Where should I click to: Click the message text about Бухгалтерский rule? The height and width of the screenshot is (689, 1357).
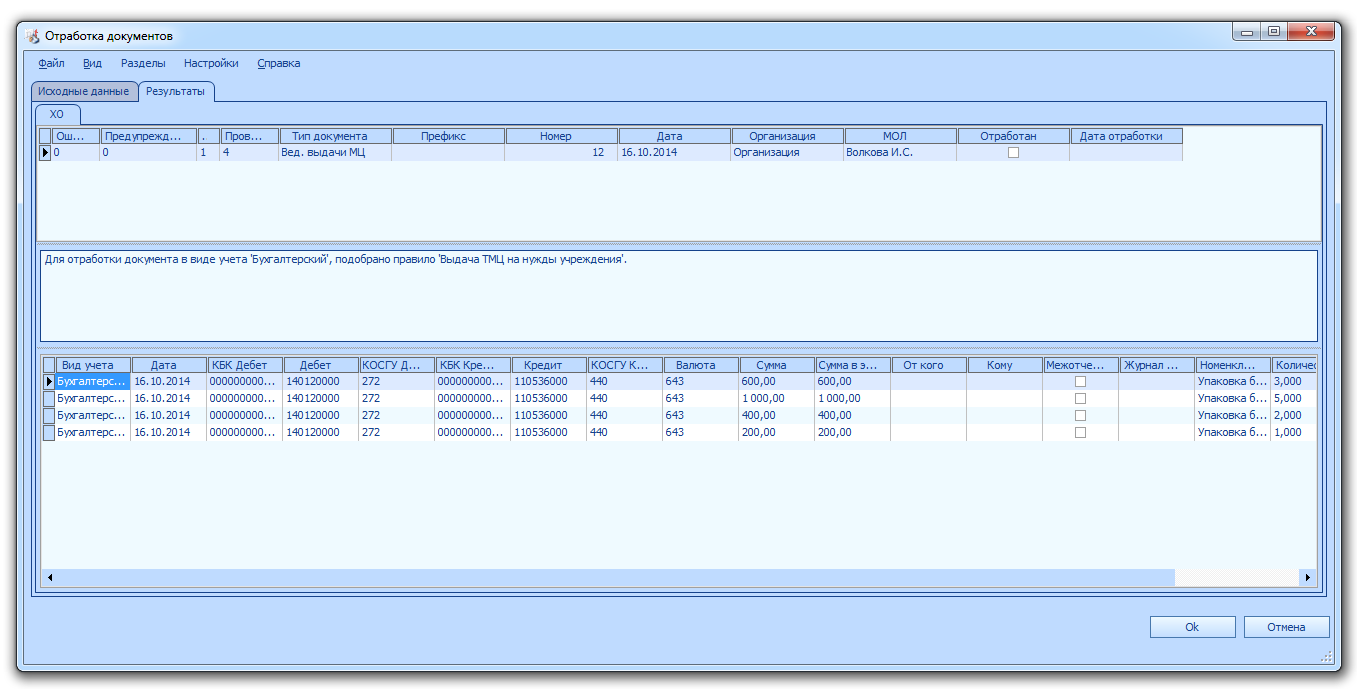point(336,260)
